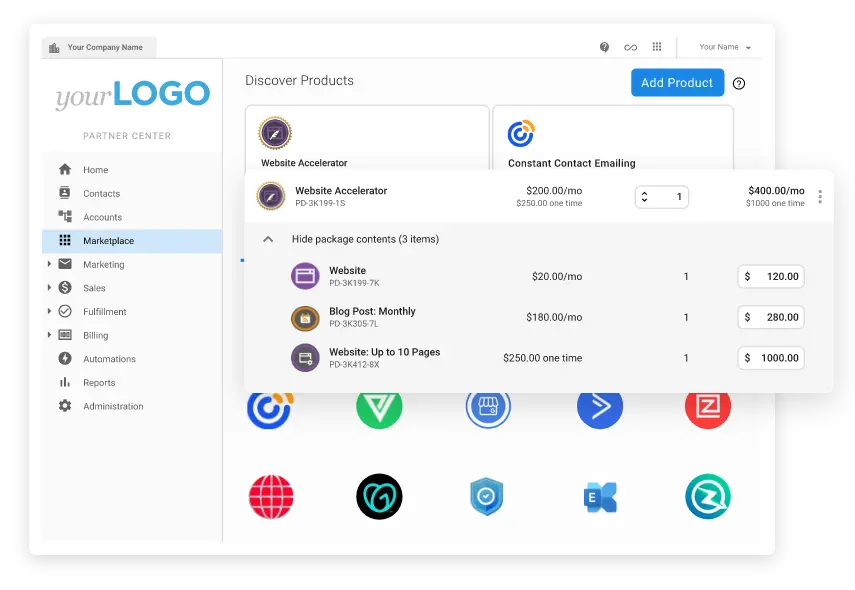The image size is (855, 590).
Task: Edit the Blog Post Monthly price field
Action: click(771, 317)
